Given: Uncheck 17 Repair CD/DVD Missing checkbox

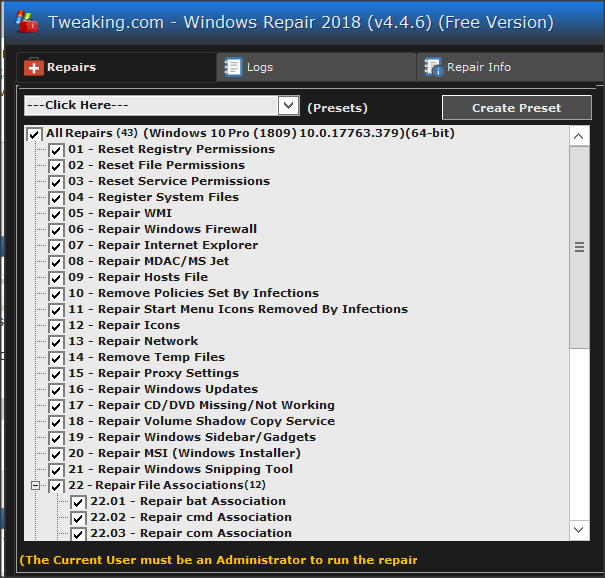Looking at the screenshot, I should coord(56,407).
